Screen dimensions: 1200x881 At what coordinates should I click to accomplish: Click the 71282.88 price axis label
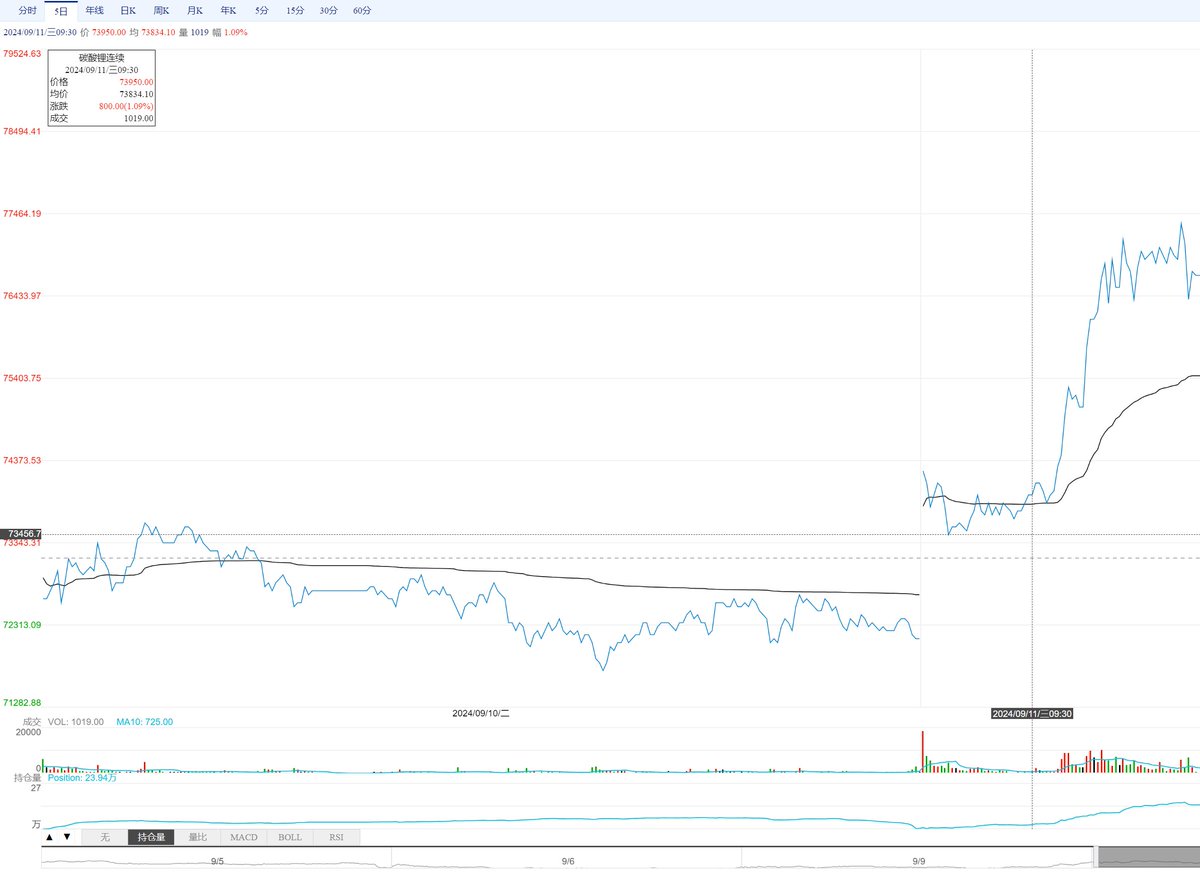(x=22, y=704)
